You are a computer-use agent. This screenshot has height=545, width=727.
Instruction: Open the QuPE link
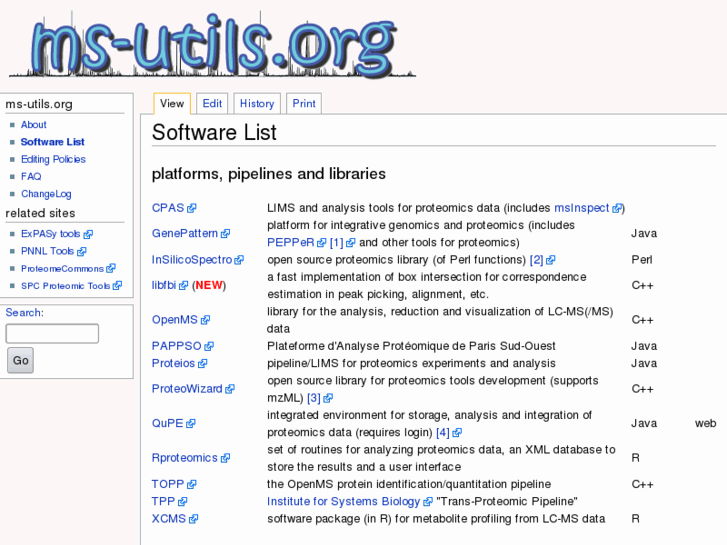click(x=167, y=423)
